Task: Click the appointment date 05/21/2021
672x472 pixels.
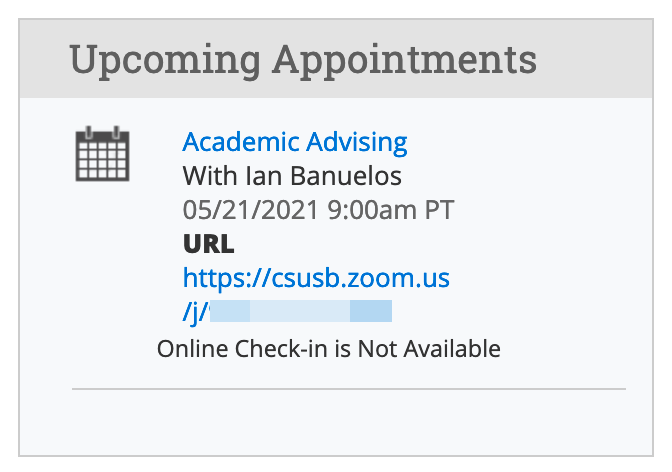Action: (251, 210)
